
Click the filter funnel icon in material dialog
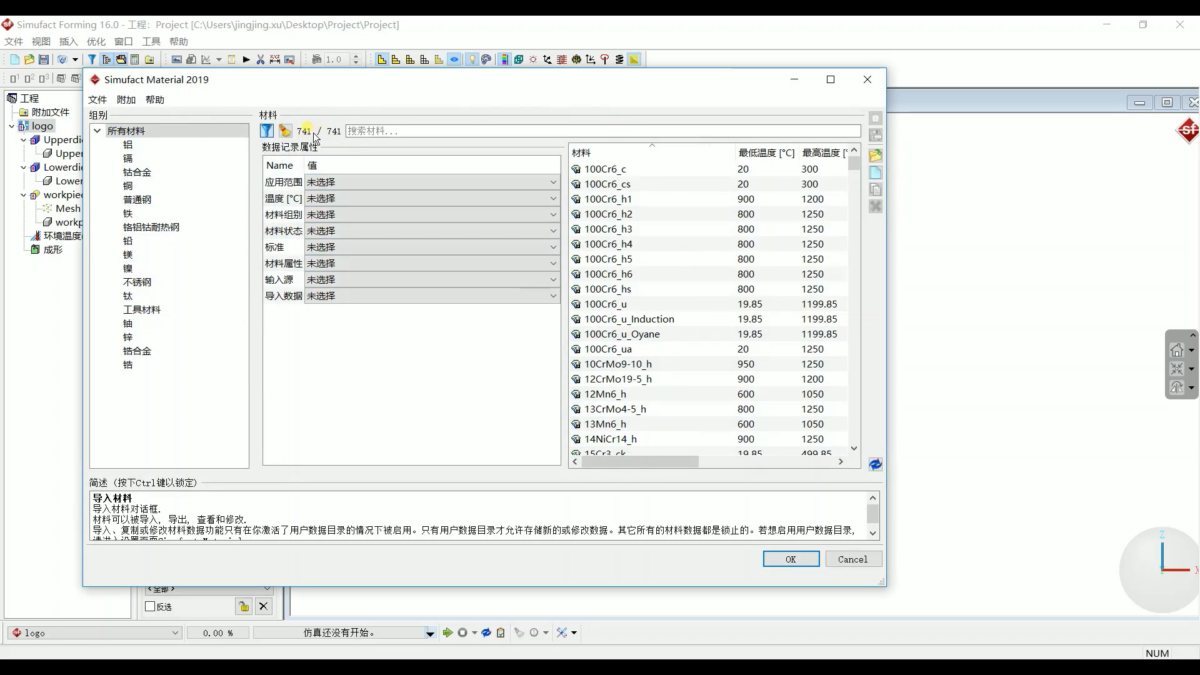[267, 131]
